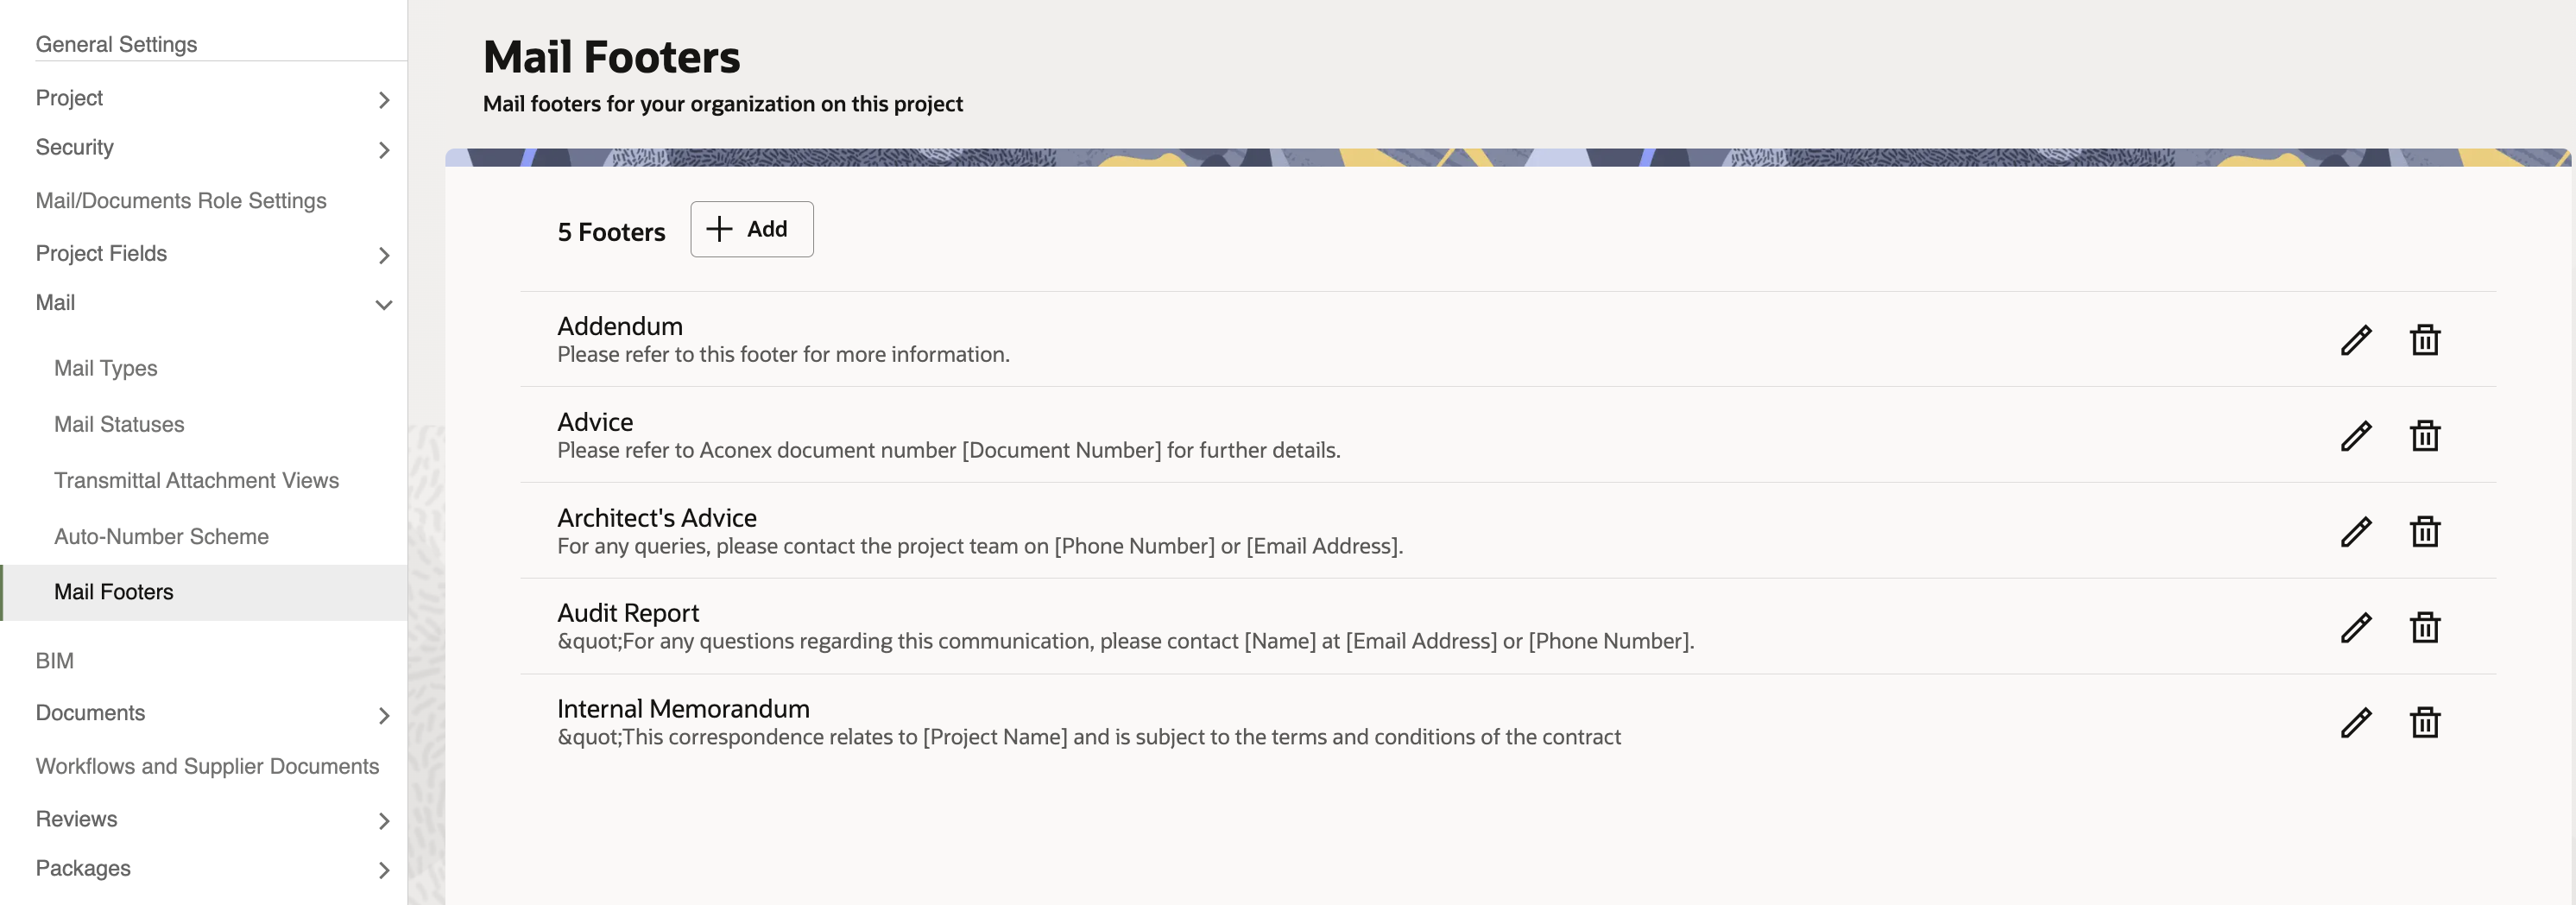The width and height of the screenshot is (2576, 905).
Task: Open Workflows and Supplier Documents
Action: point(207,766)
